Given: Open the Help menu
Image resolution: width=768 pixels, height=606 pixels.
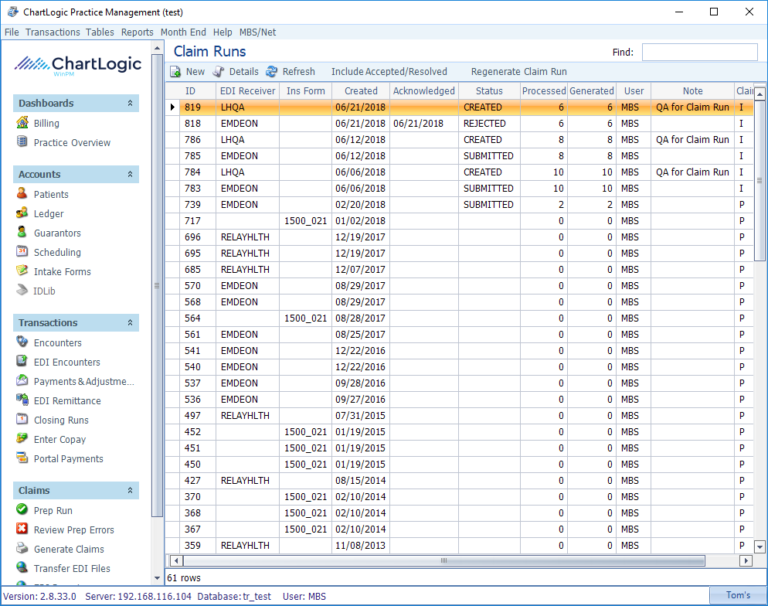Looking at the screenshot, I should coord(222,32).
